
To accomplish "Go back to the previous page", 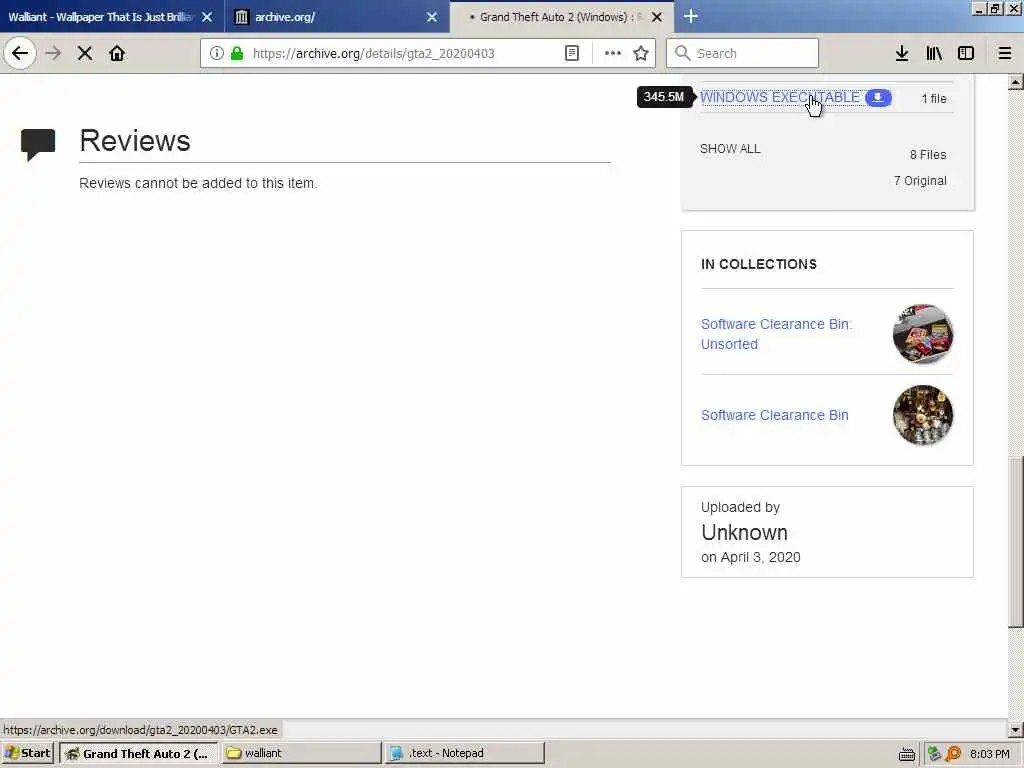I will pos(20,53).
